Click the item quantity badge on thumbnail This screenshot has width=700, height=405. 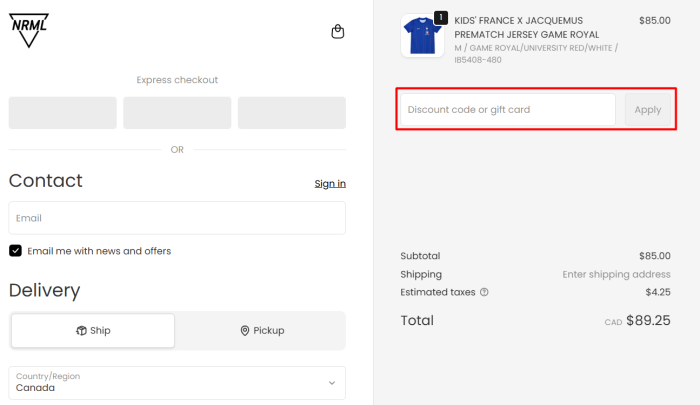441,17
